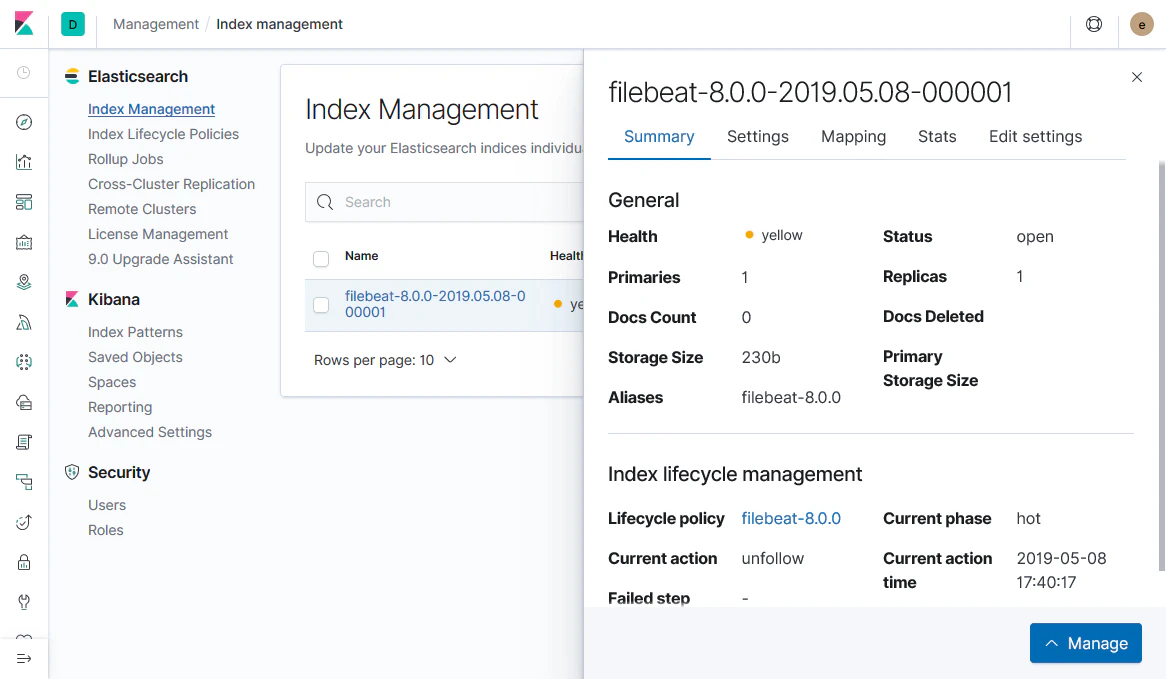Click the magnifier icon in index search
Viewport: 1166px width, 679px height.
click(325, 202)
